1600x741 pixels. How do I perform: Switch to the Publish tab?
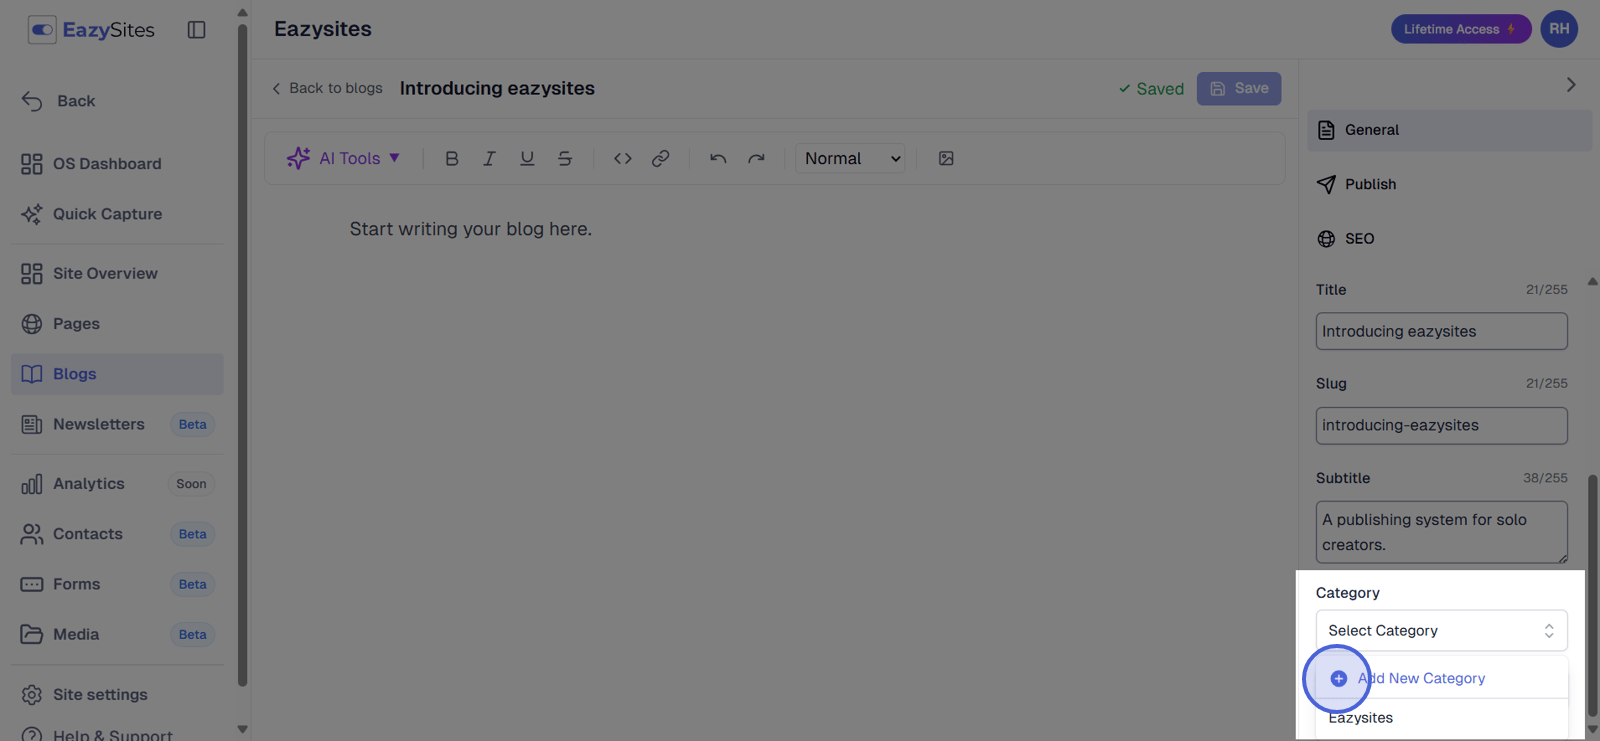pos(1449,184)
